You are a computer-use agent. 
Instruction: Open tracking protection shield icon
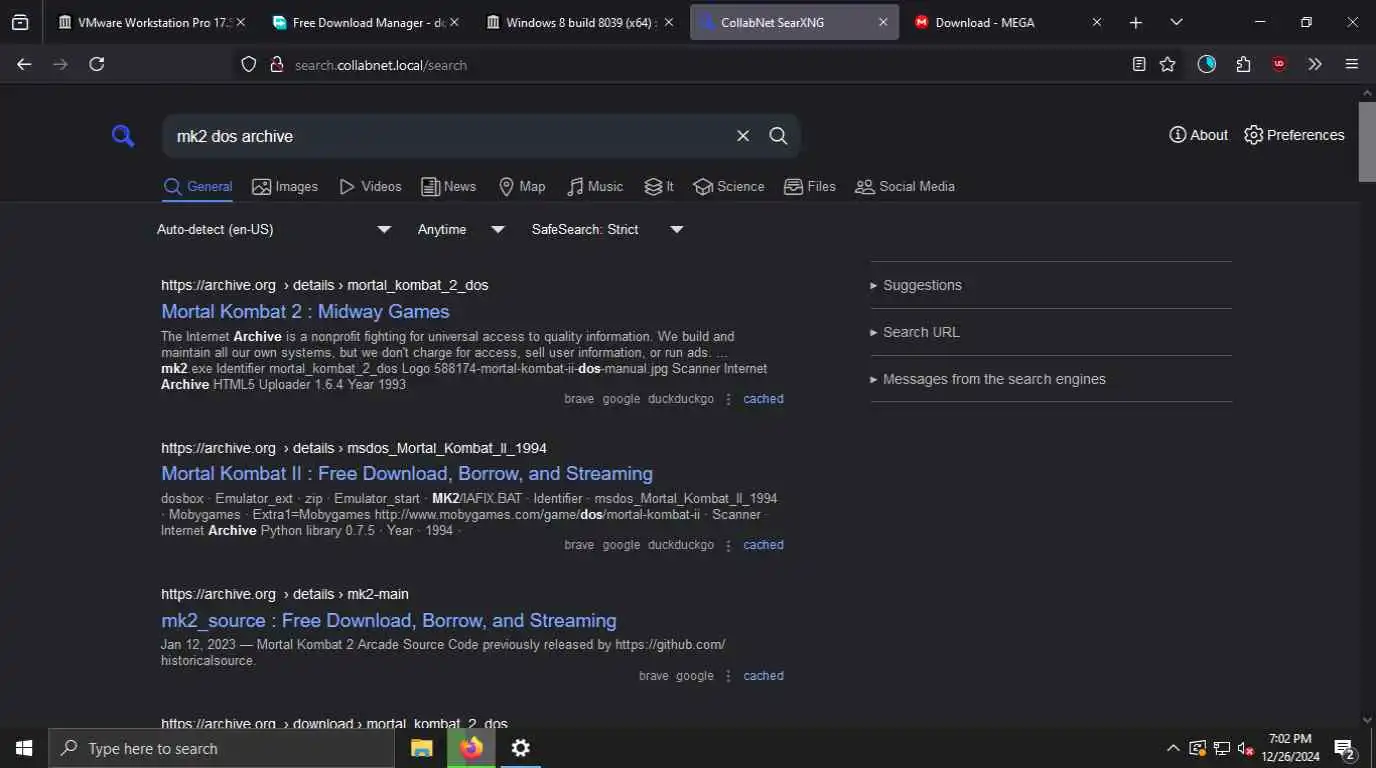[x=249, y=65]
